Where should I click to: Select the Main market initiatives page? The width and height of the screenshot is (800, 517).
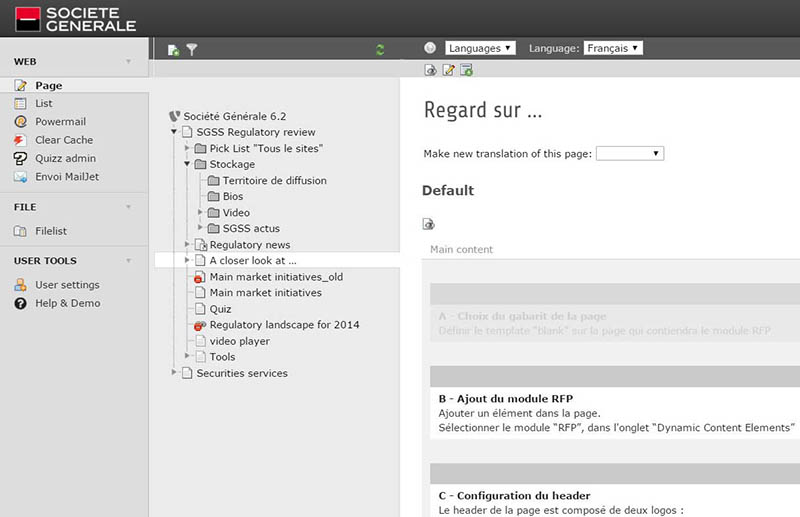pyautogui.click(x=265, y=293)
